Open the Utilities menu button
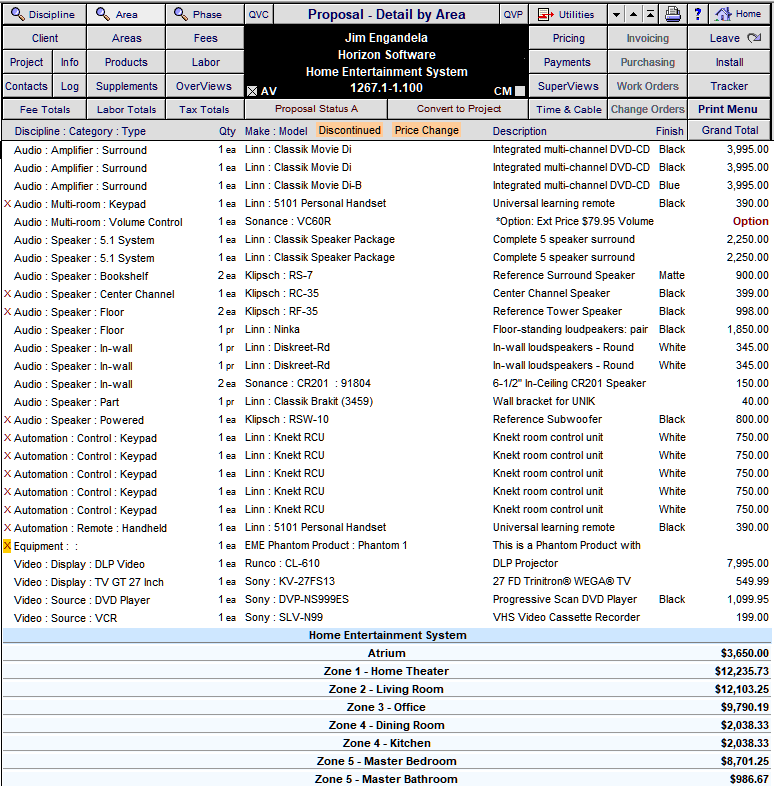774x786 pixels. (x=568, y=15)
